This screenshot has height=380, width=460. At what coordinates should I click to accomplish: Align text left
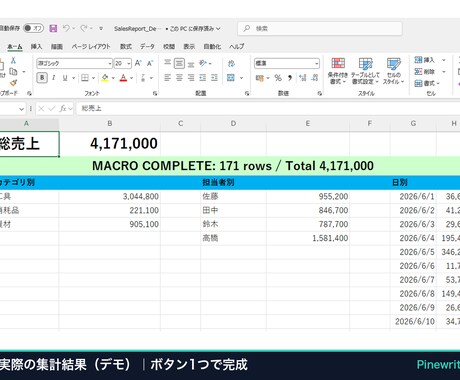(x=168, y=78)
